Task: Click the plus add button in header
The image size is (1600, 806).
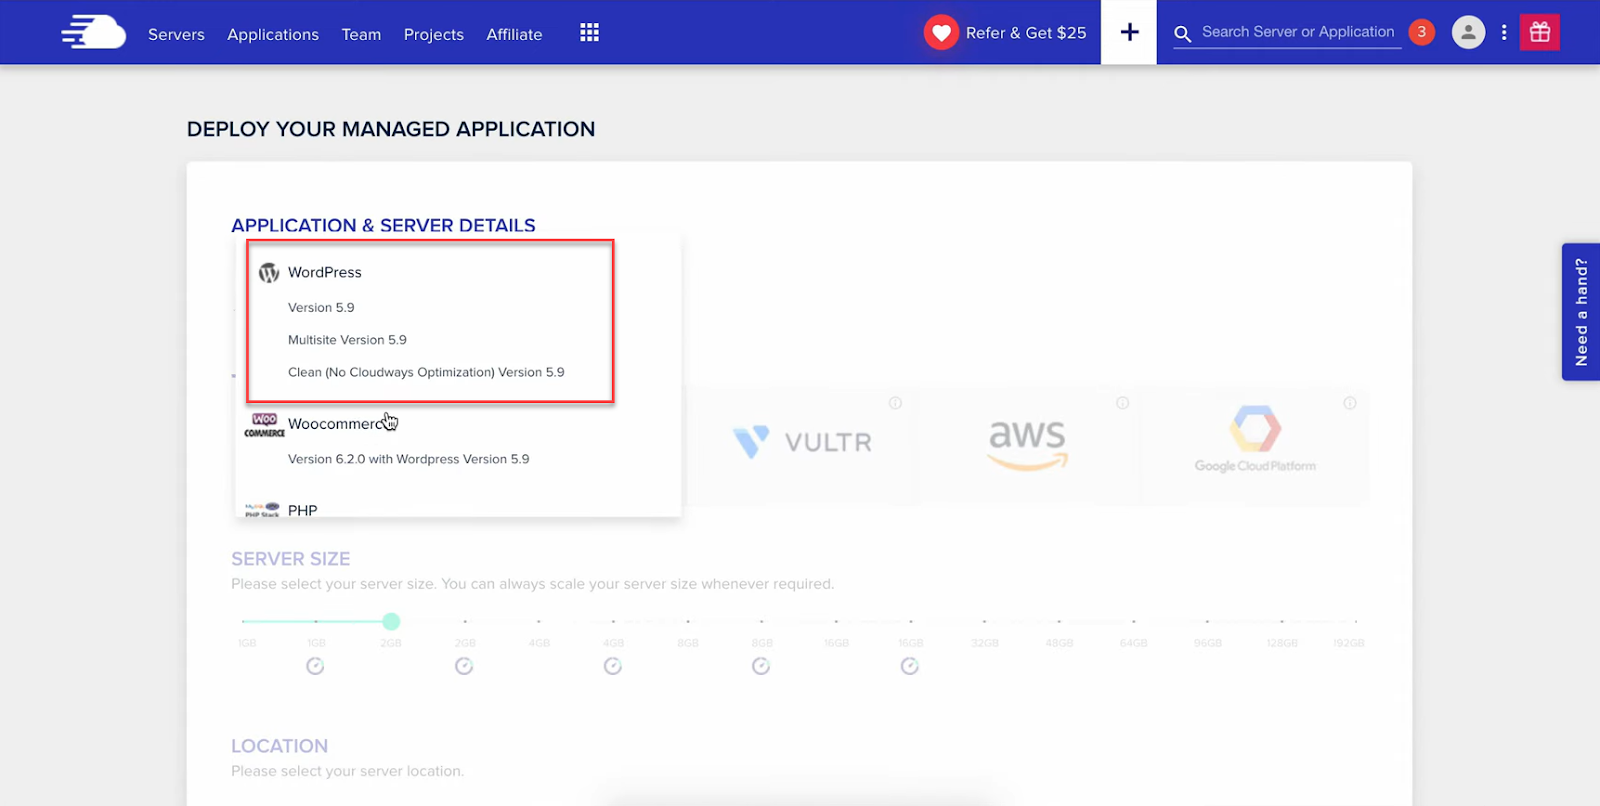Action: pos(1129,32)
